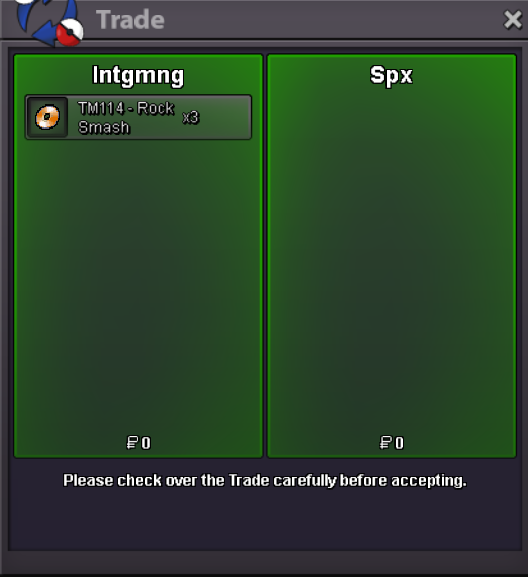Click the empty area of Spx's offer panel
Screen dimensions: 528x577
point(392,258)
